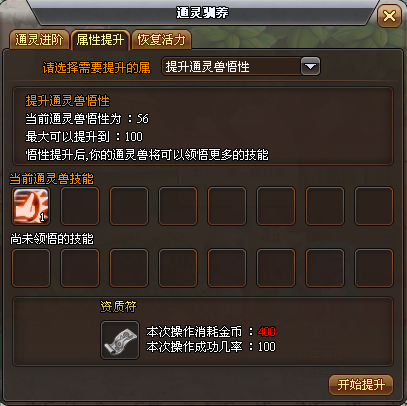Image resolution: width=407 pixels, height=406 pixels.
Task: Select the second current skill slot
Action: tap(80, 206)
